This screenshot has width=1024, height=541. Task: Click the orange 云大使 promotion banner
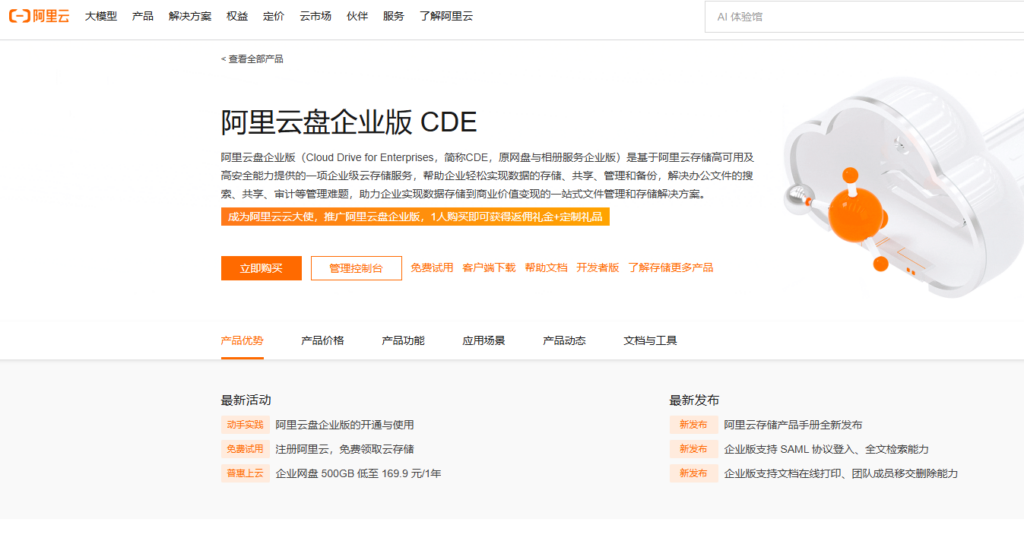[x=415, y=216]
